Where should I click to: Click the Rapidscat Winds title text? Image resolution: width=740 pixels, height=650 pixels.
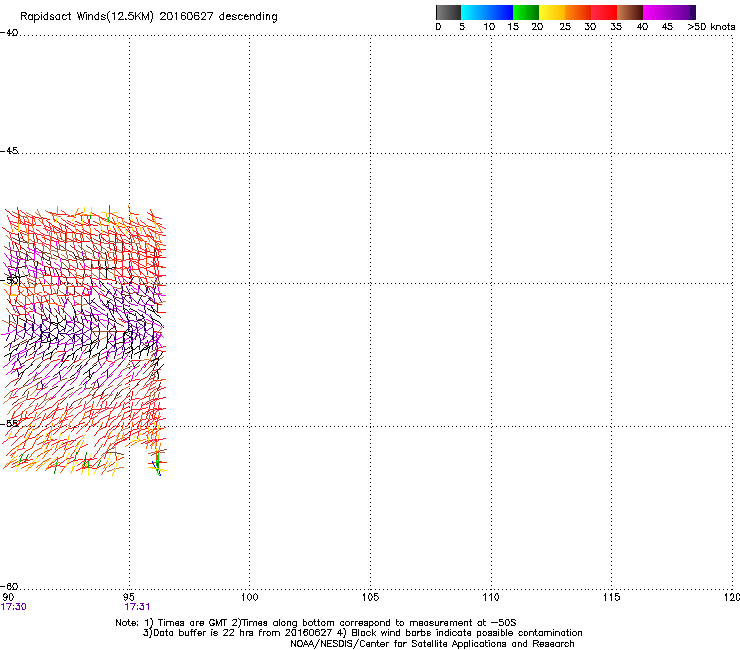point(149,16)
